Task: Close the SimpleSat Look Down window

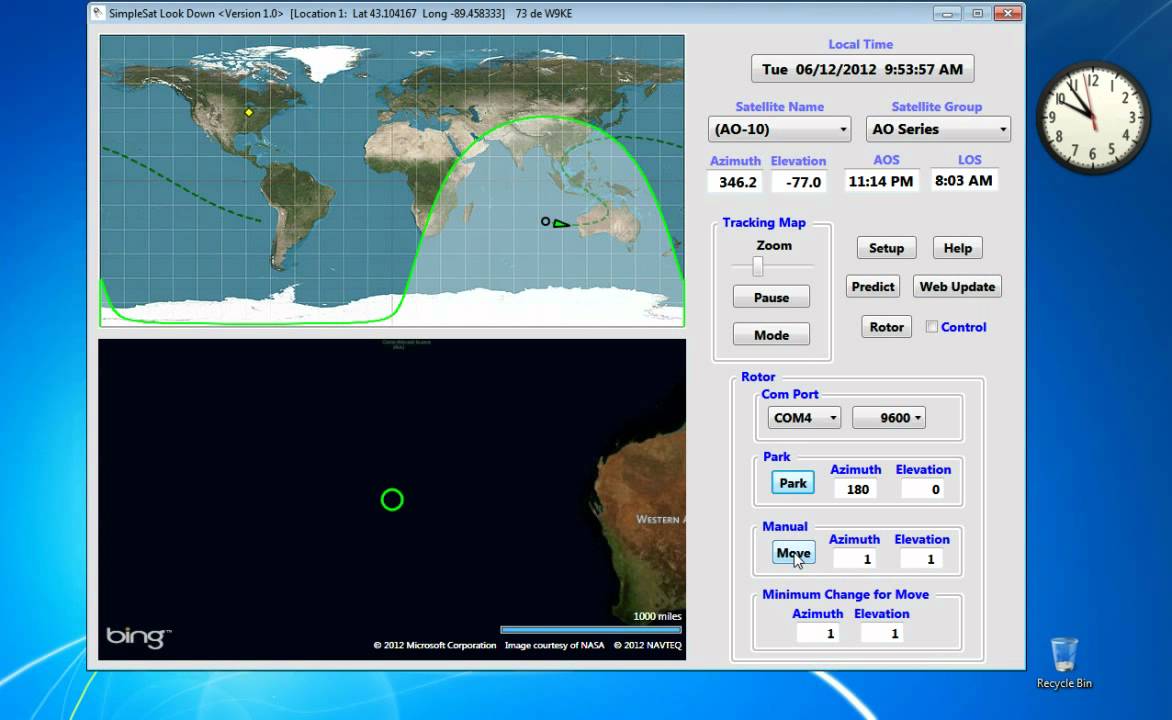Action: point(1008,13)
